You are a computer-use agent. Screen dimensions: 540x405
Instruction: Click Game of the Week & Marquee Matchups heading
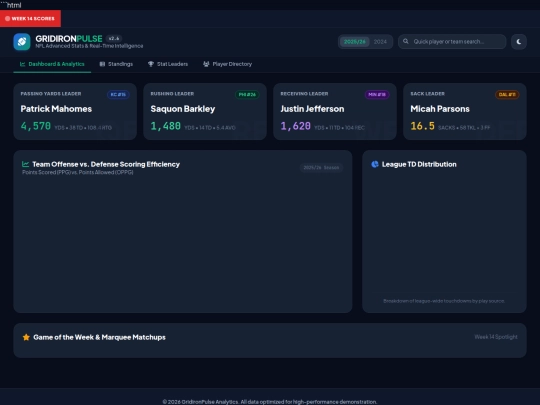[100, 337]
